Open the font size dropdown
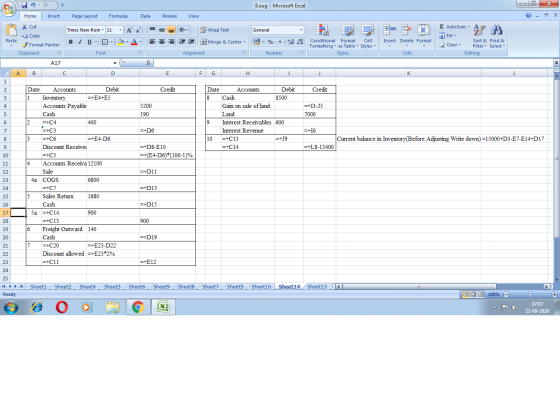This screenshot has width=560, height=417. click(120, 30)
